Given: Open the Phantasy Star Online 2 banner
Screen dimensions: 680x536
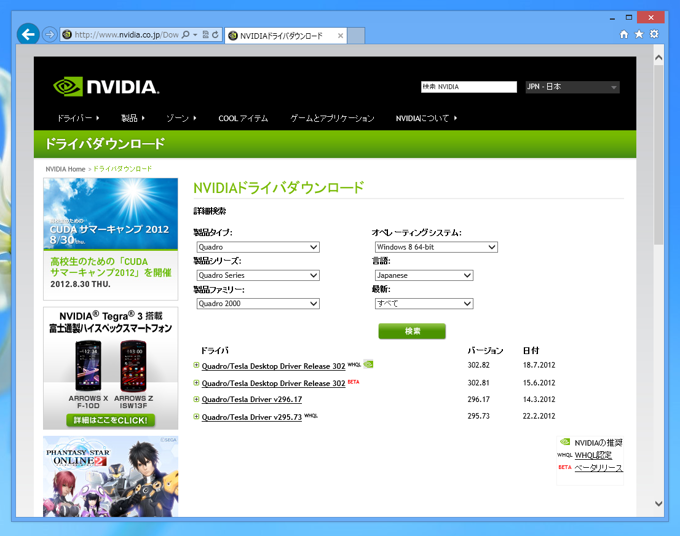Looking at the screenshot, I should click(111, 476).
